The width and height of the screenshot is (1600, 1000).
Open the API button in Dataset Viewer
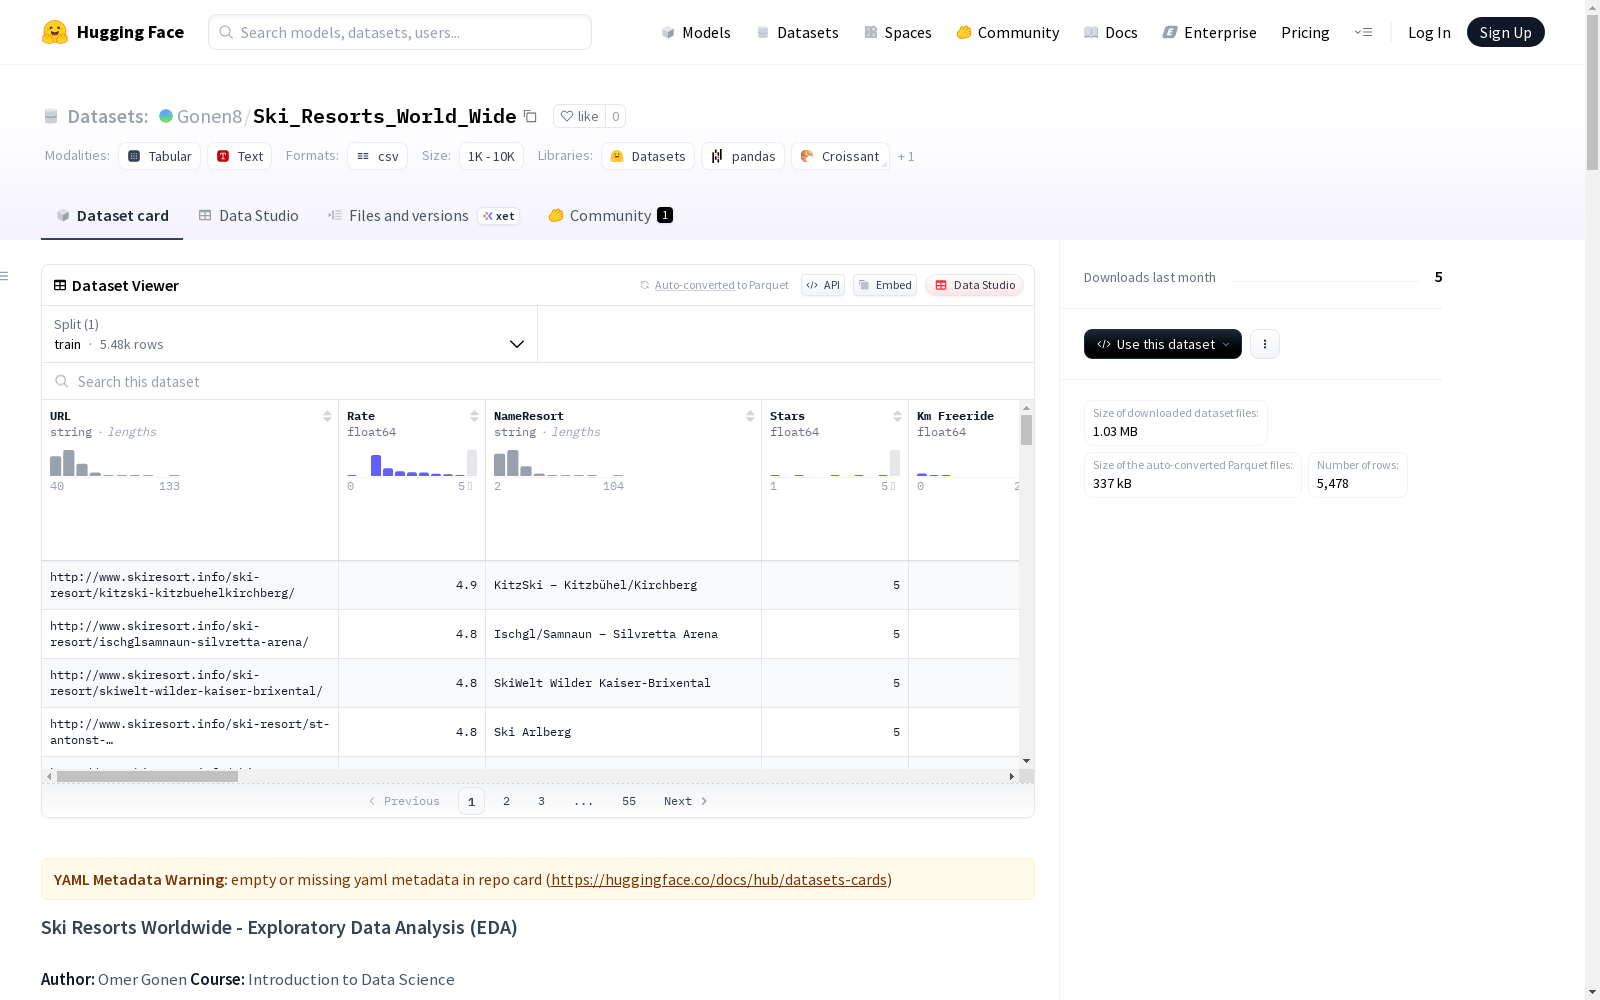823,285
